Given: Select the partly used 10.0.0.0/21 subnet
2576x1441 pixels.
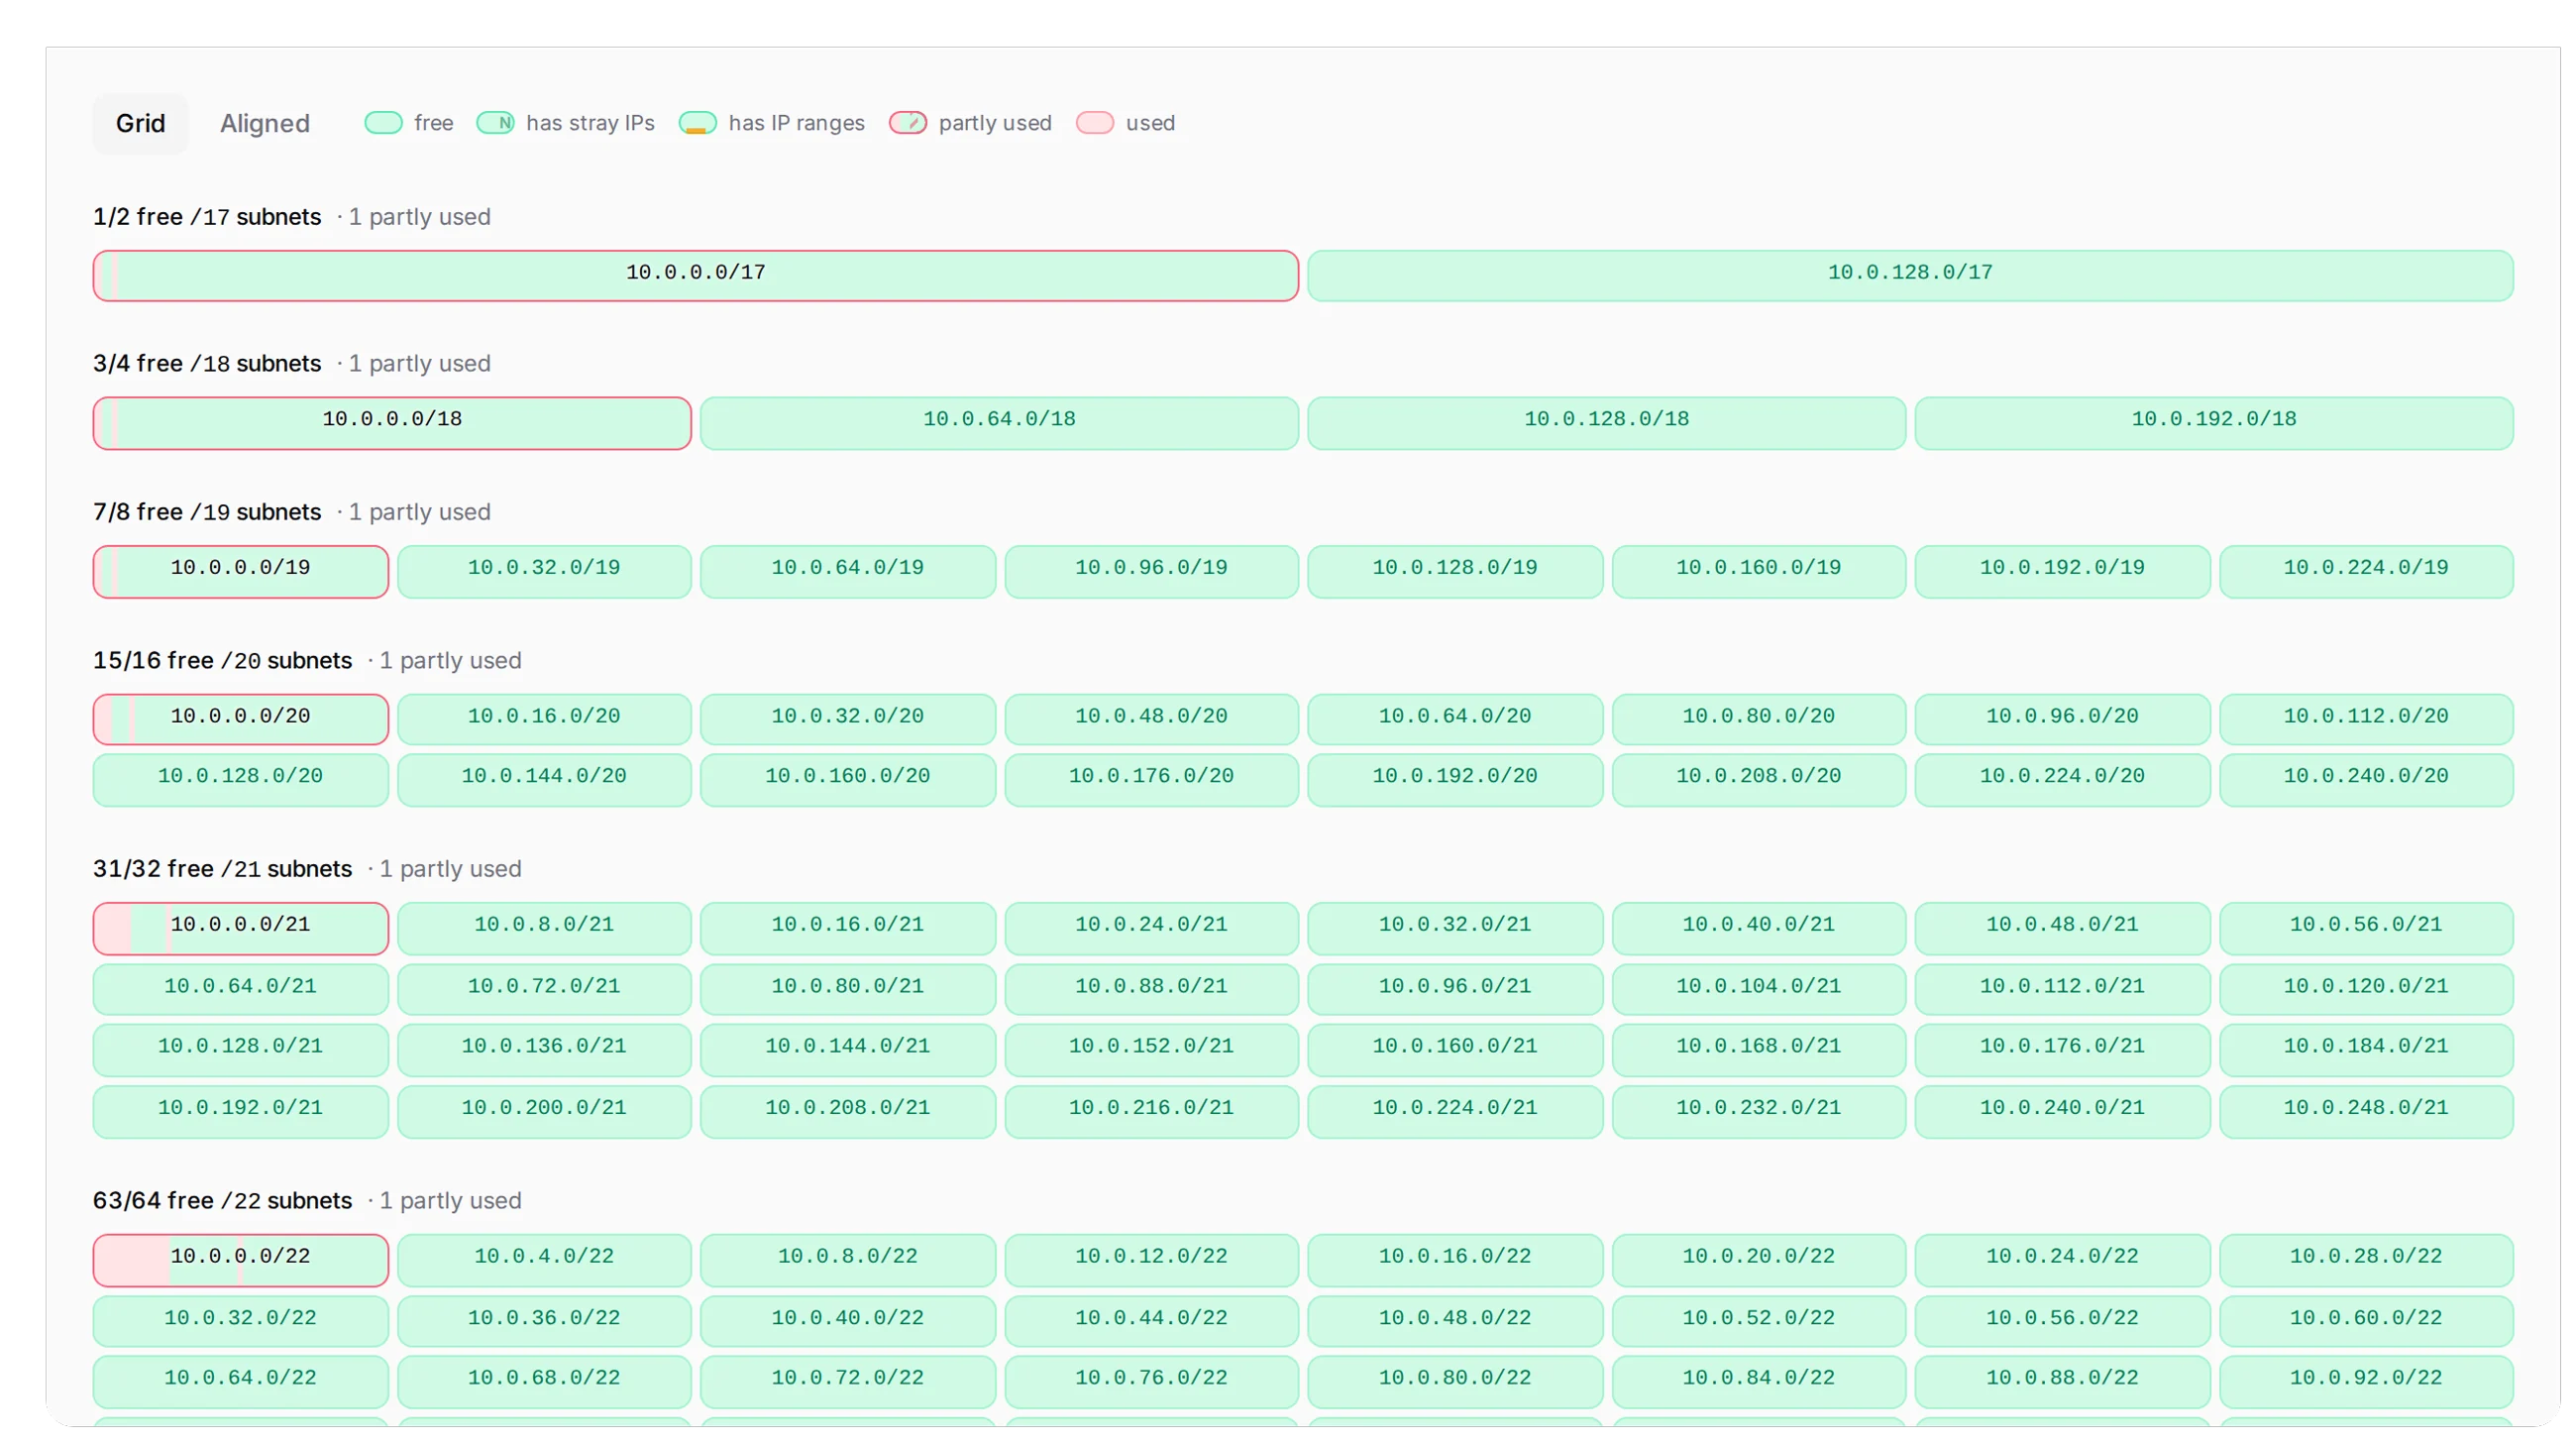Looking at the screenshot, I should 241,928.
